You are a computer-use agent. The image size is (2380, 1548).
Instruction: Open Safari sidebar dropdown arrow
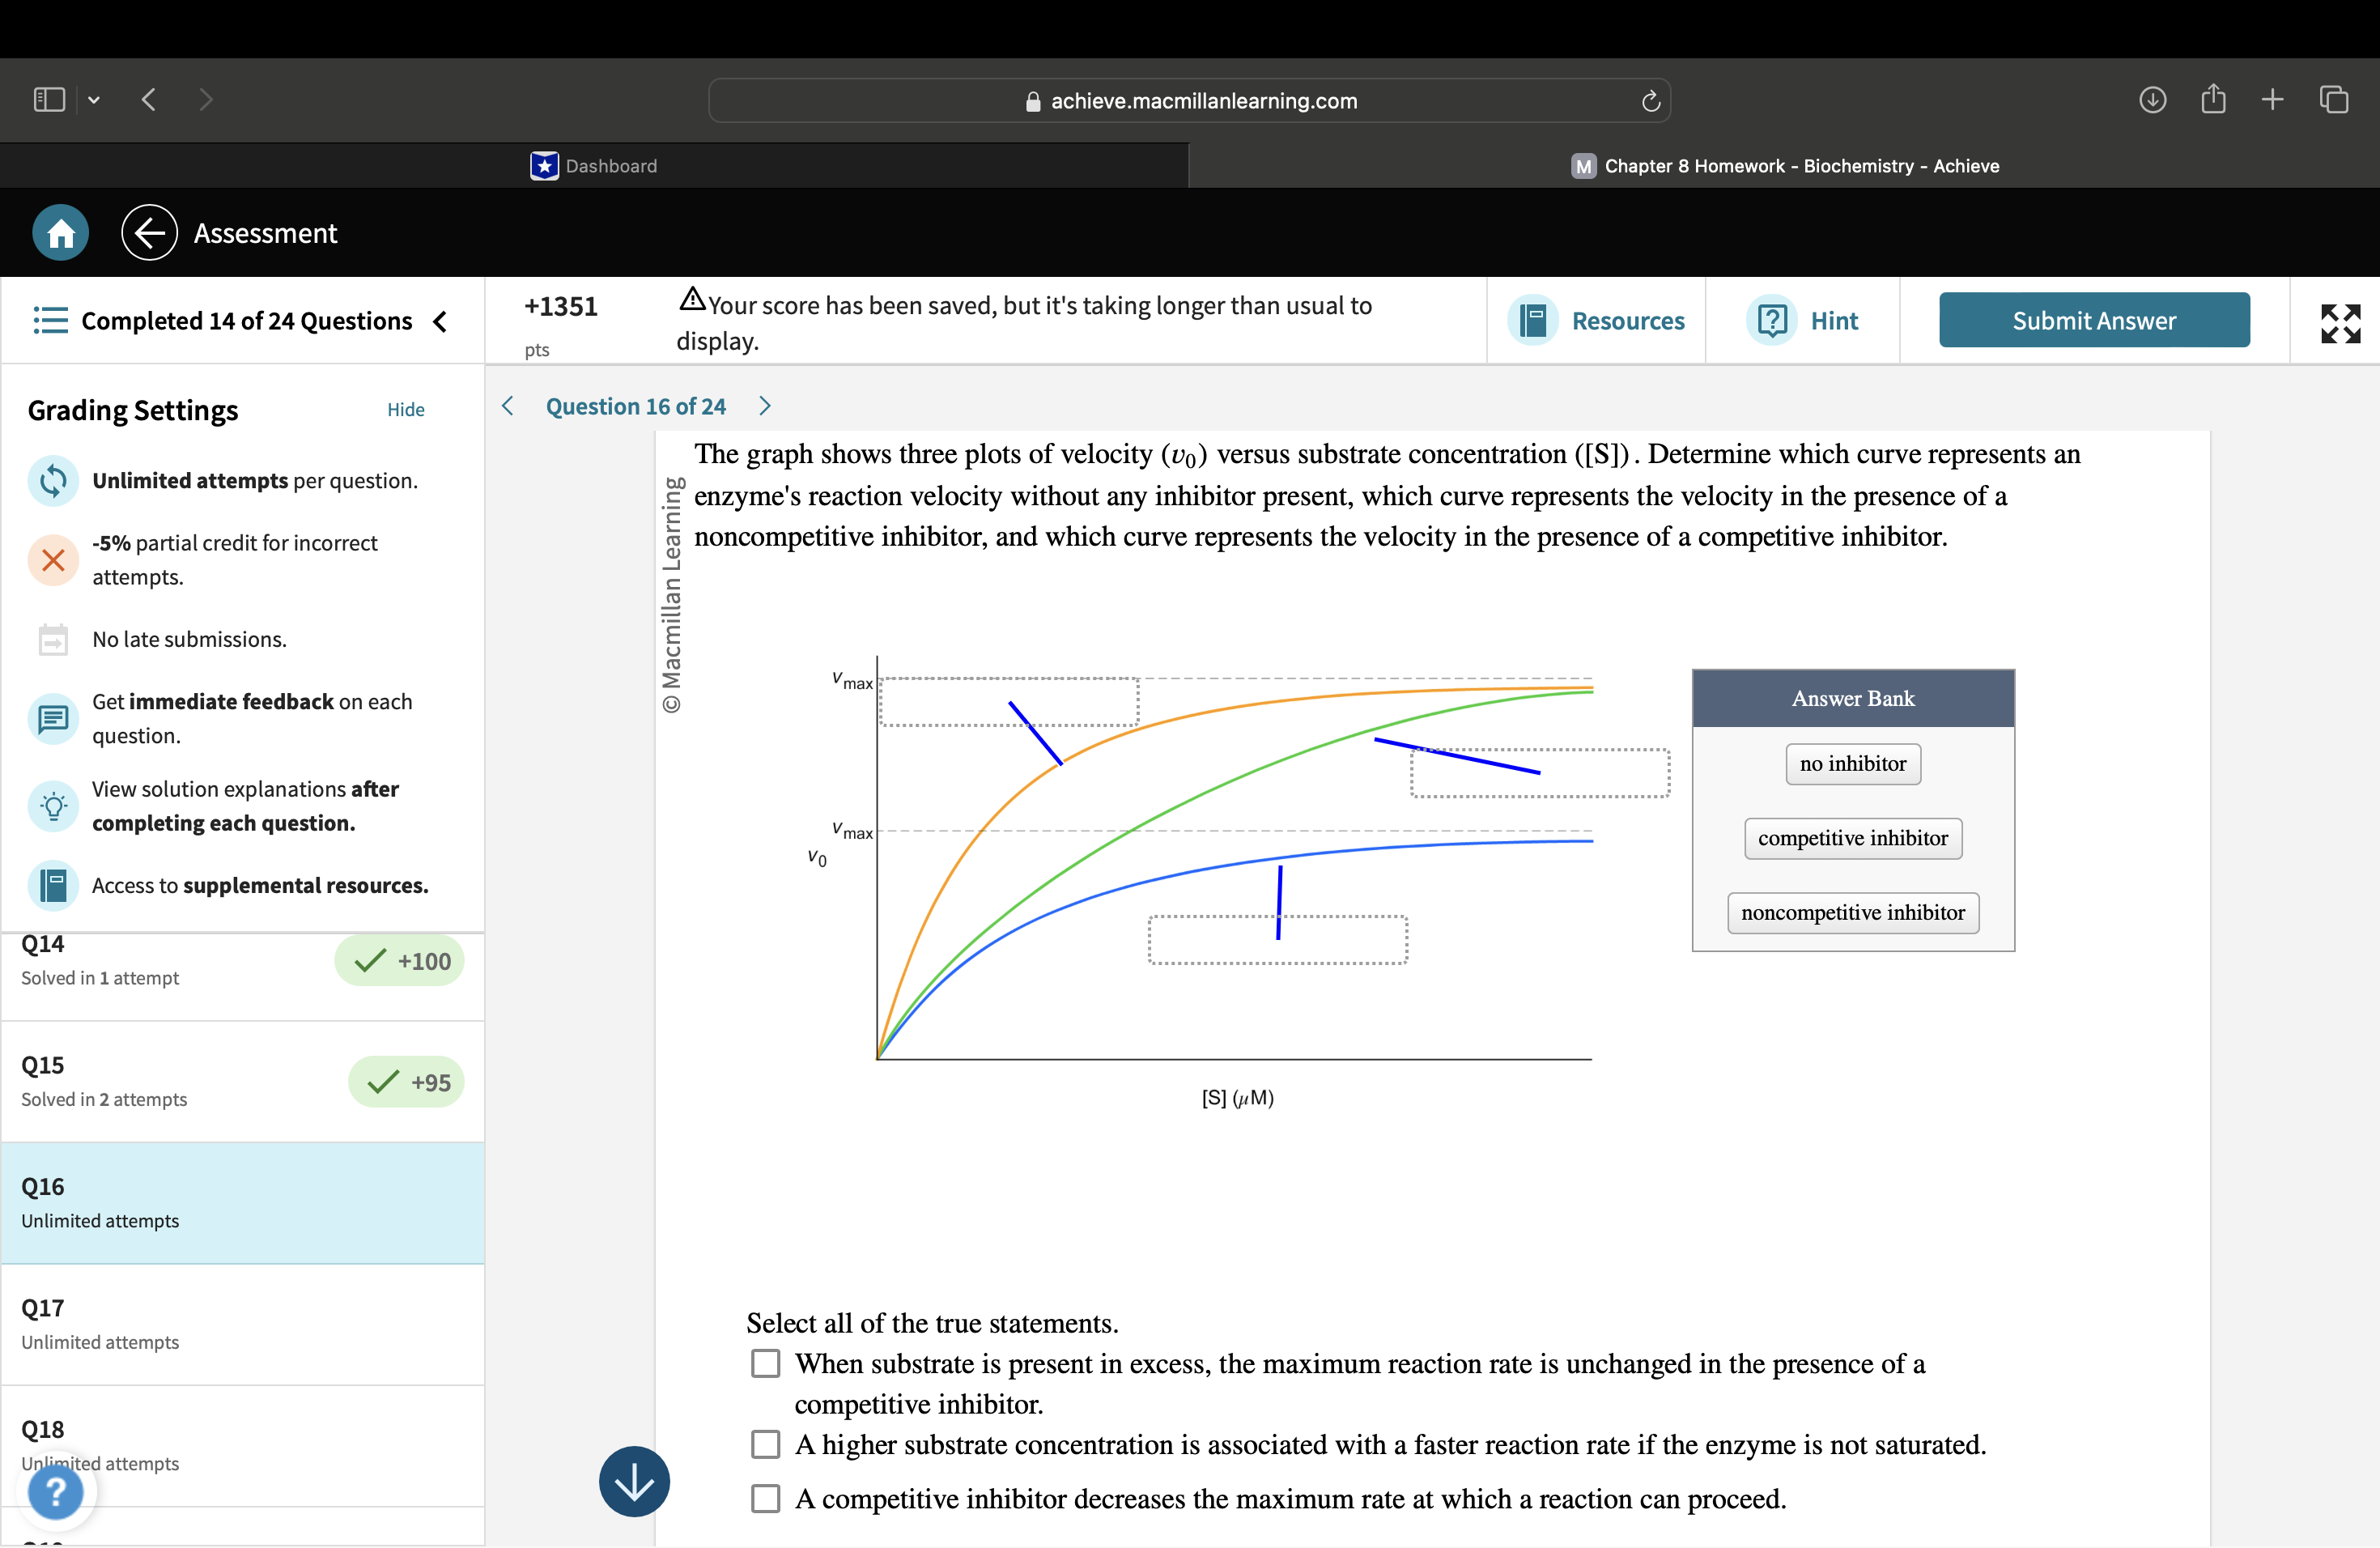pyautogui.click(x=94, y=100)
